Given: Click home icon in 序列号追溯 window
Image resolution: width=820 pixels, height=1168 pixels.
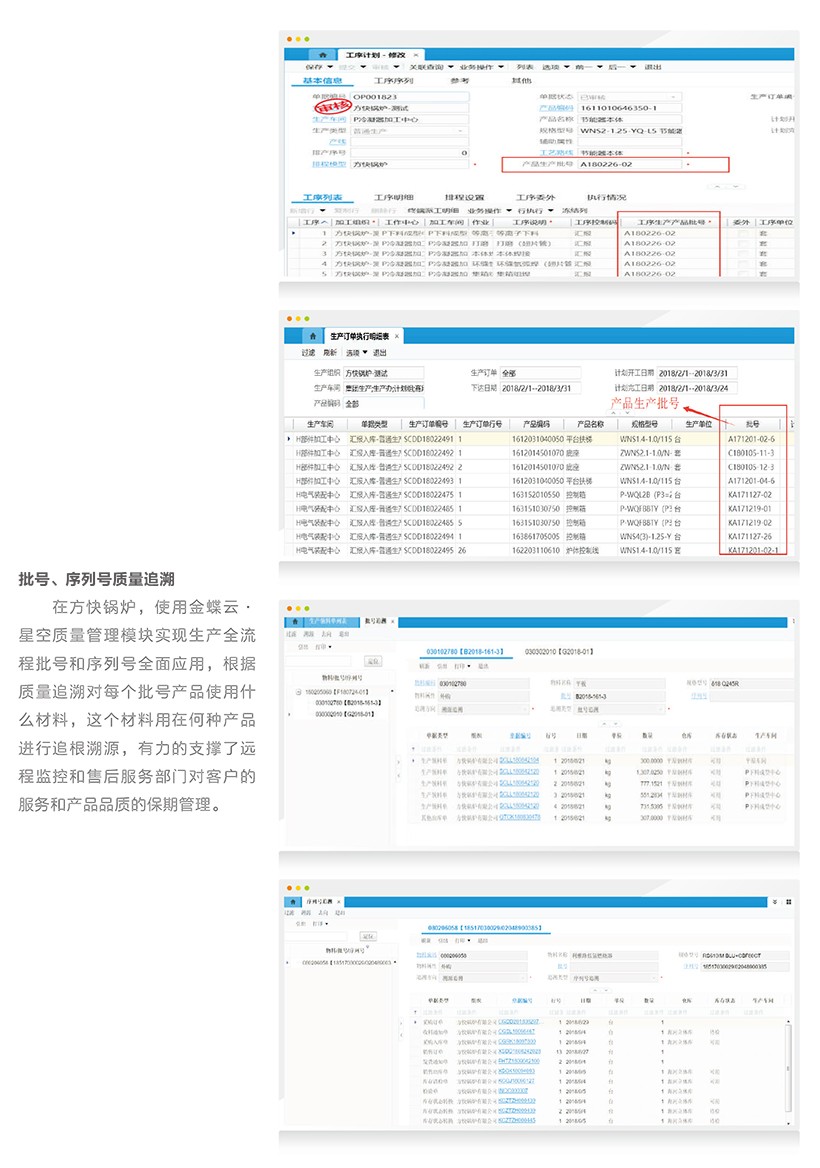Looking at the screenshot, I should 293,901.
